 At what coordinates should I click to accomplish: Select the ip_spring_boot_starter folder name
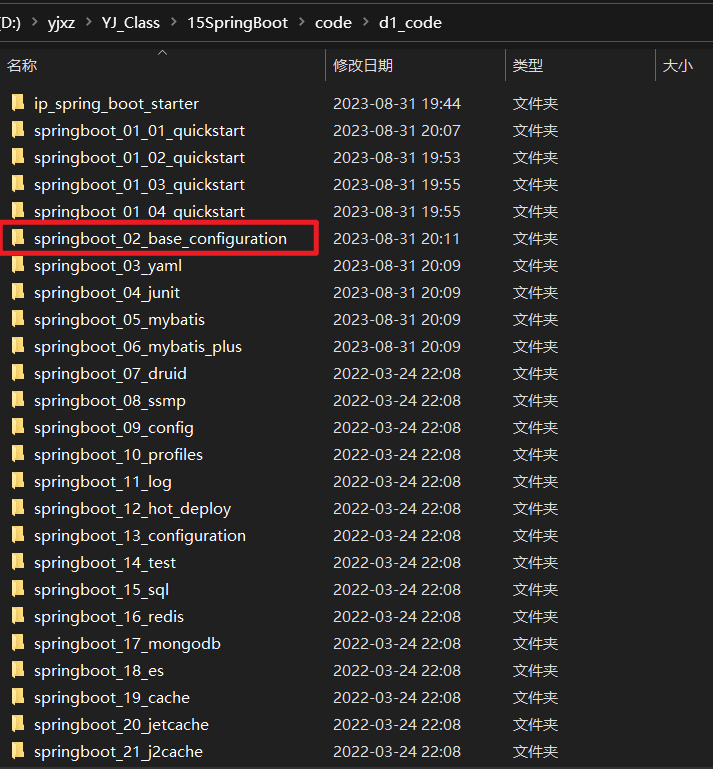(116, 104)
